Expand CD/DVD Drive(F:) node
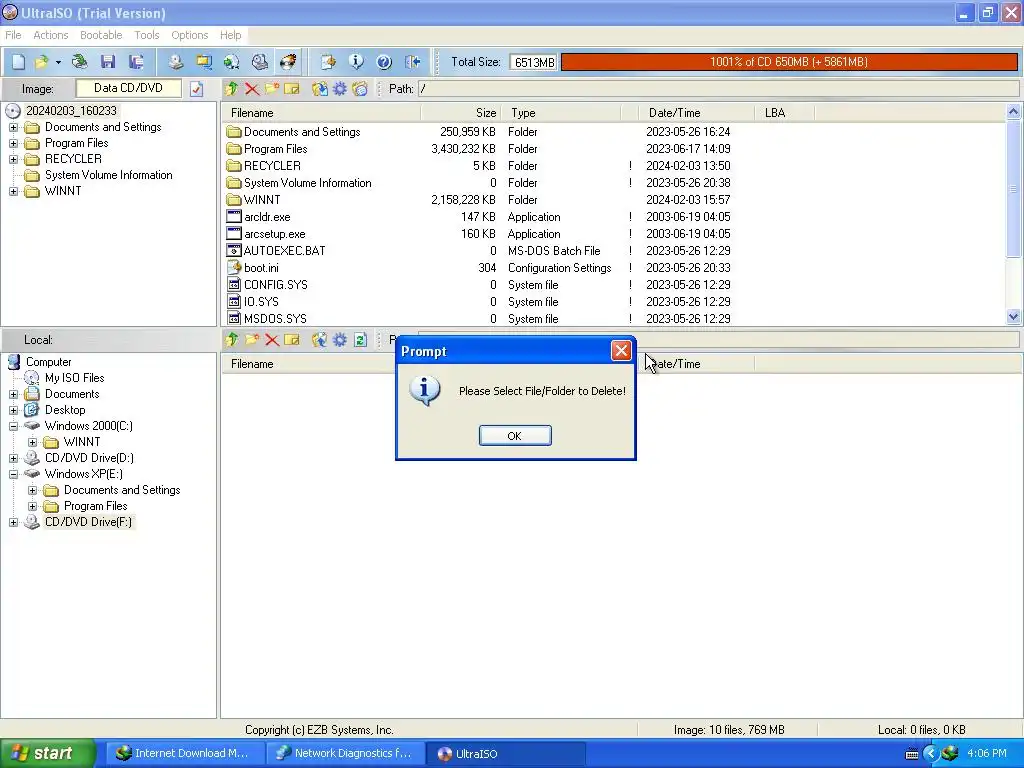Viewport: 1024px width, 768px height. click(x=13, y=522)
